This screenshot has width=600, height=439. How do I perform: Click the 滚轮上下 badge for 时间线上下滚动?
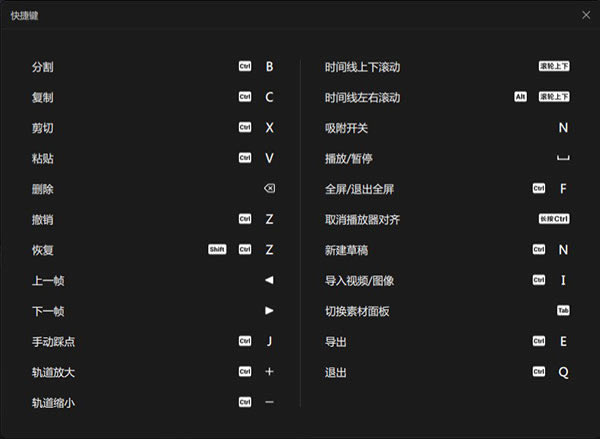coord(554,66)
